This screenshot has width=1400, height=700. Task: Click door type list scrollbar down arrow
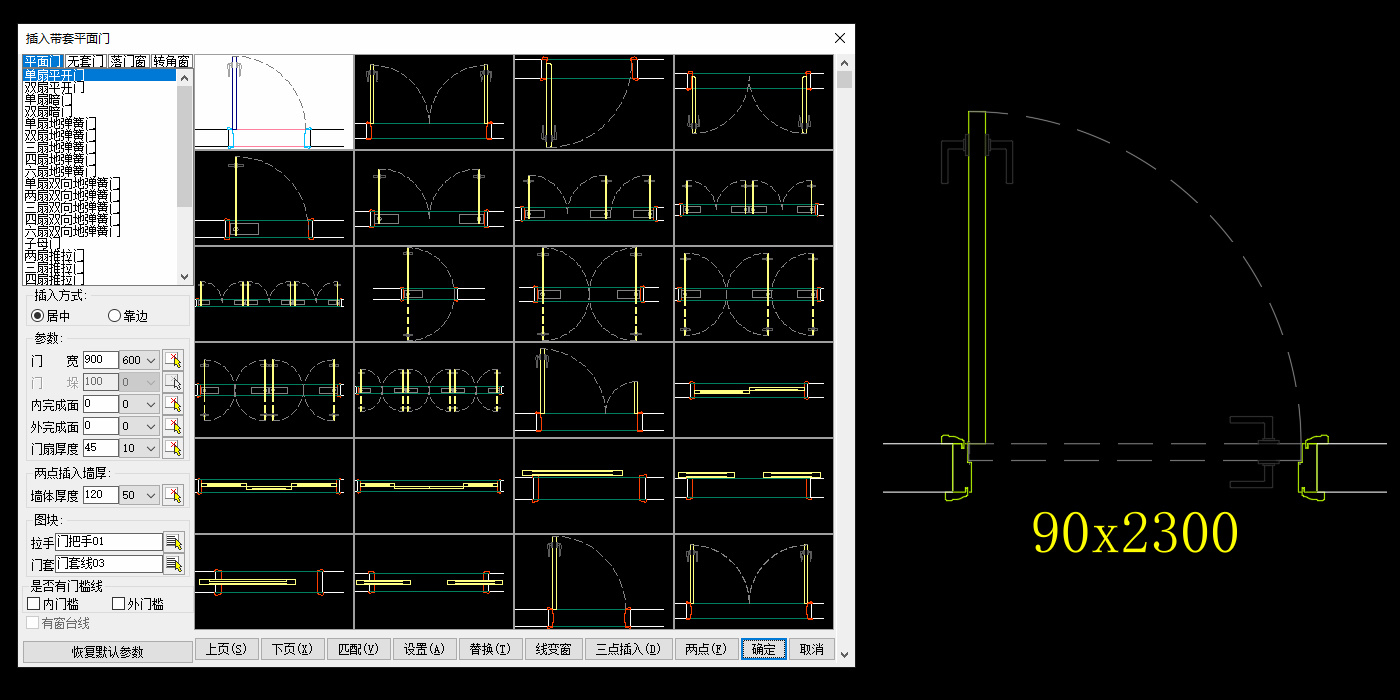coord(184,277)
